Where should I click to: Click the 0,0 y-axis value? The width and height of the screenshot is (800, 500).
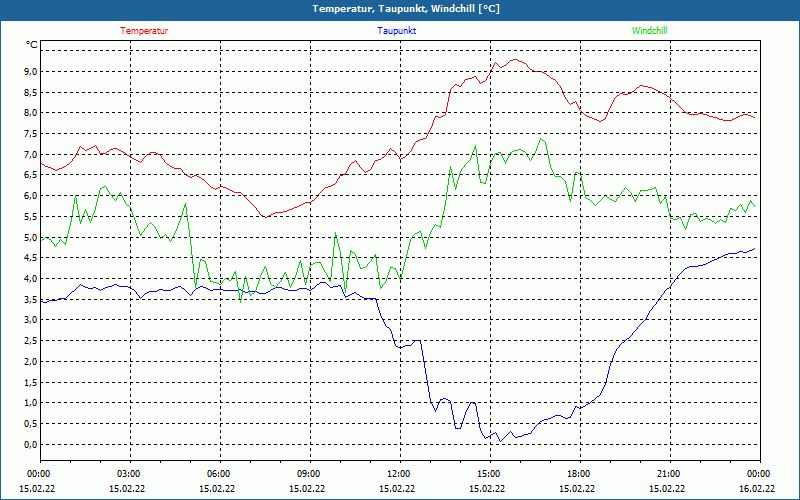(31, 444)
